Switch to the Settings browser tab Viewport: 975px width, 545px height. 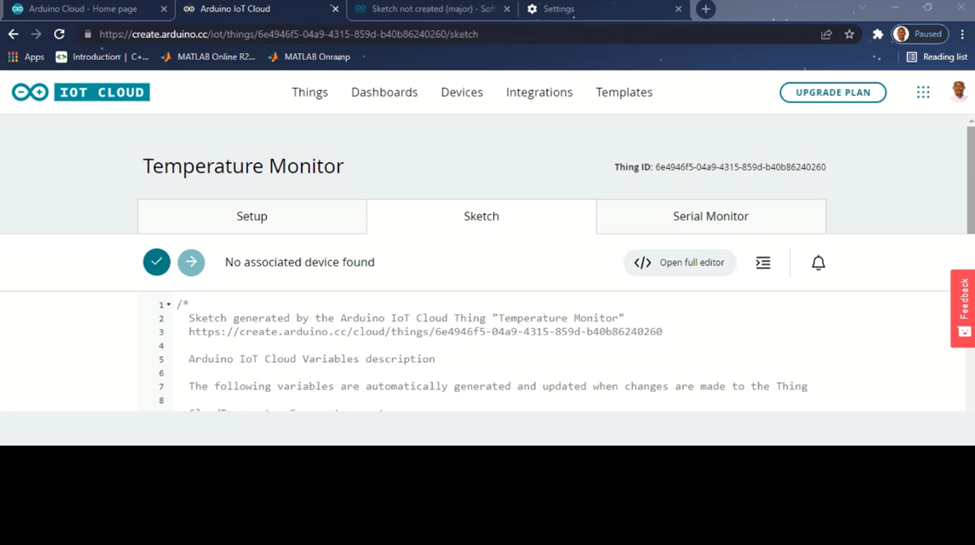[x=603, y=9]
